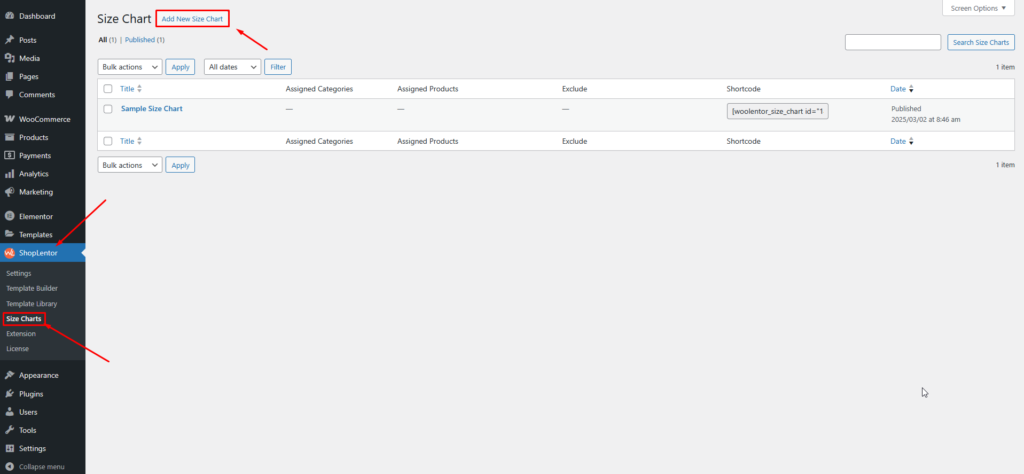Viewport: 1024px width, 474px height.
Task: Sort the table by Date column header
Action: 899,89
